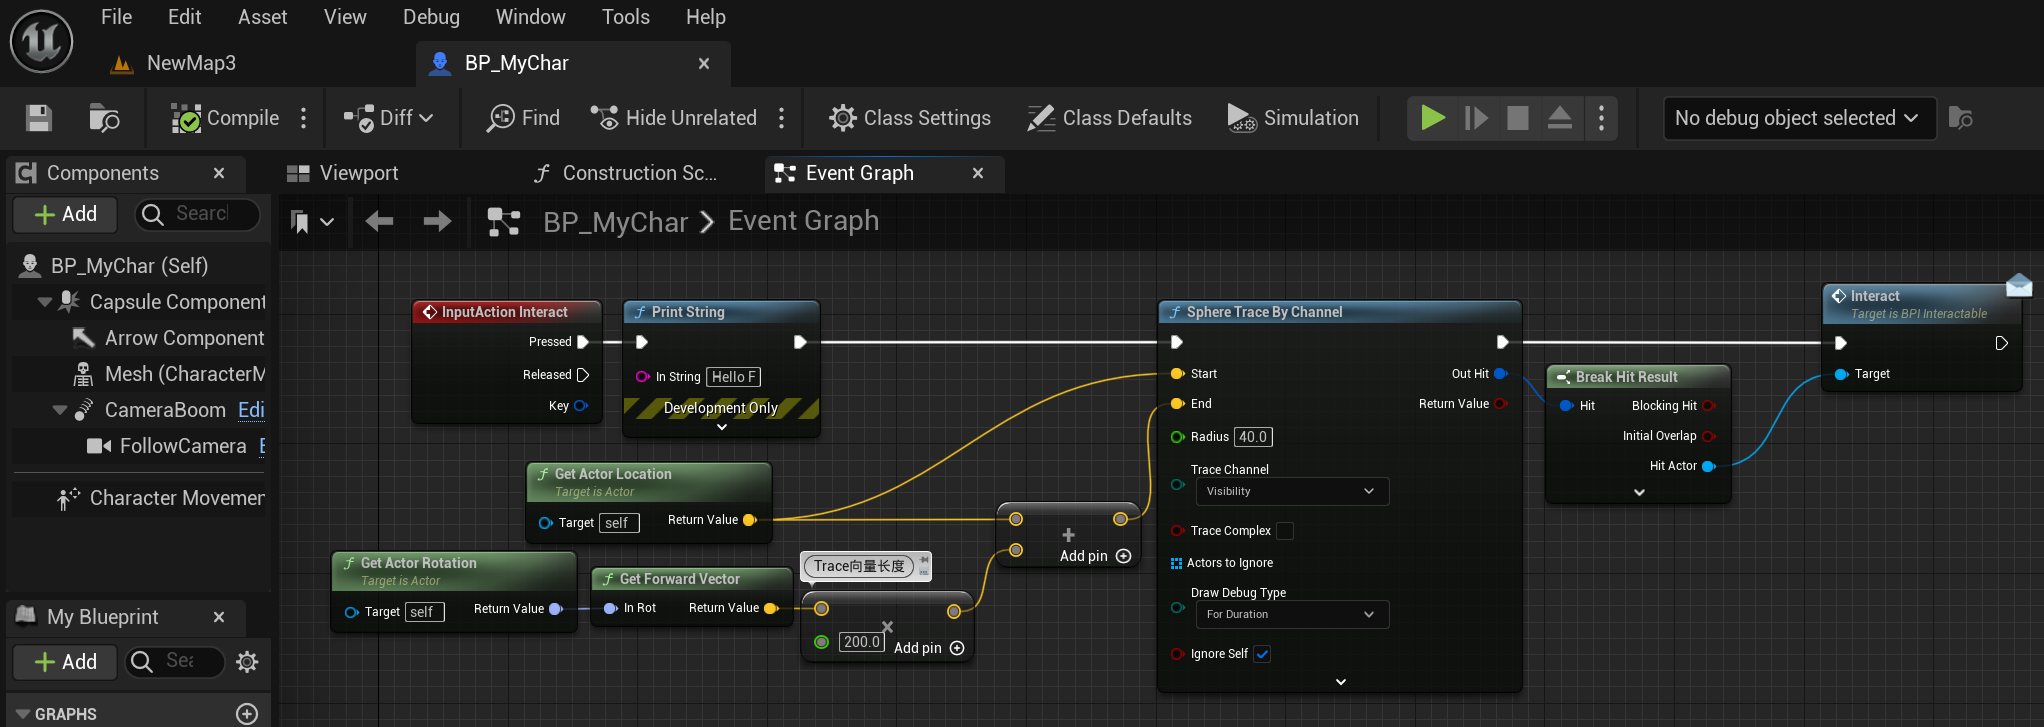This screenshot has height=727, width=2044.
Task: Select Character Movement component
Action: (161, 498)
